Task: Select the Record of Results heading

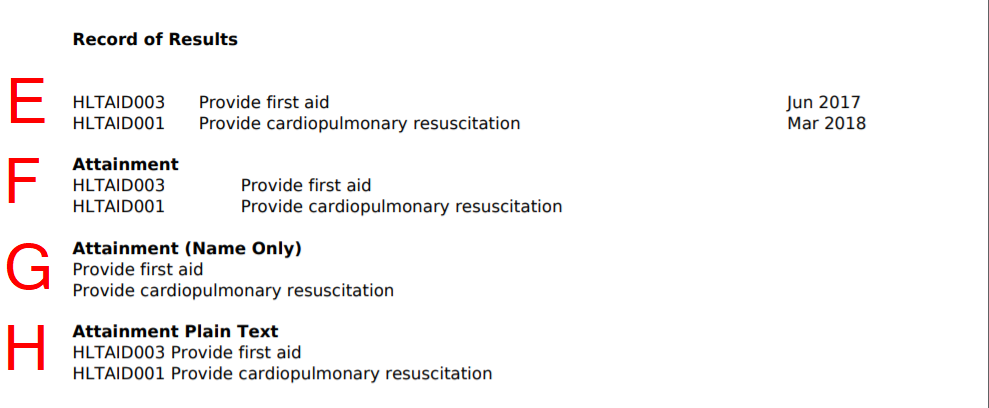Action: pyautogui.click(x=155, y=39)
